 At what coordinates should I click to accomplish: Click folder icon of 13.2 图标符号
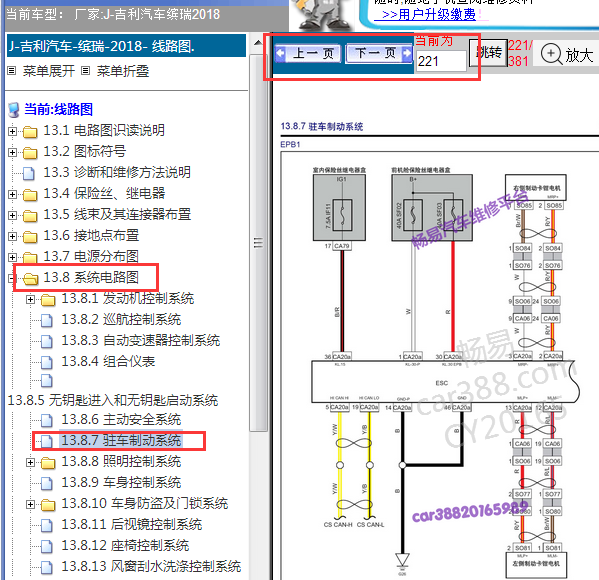click(30, 152)
